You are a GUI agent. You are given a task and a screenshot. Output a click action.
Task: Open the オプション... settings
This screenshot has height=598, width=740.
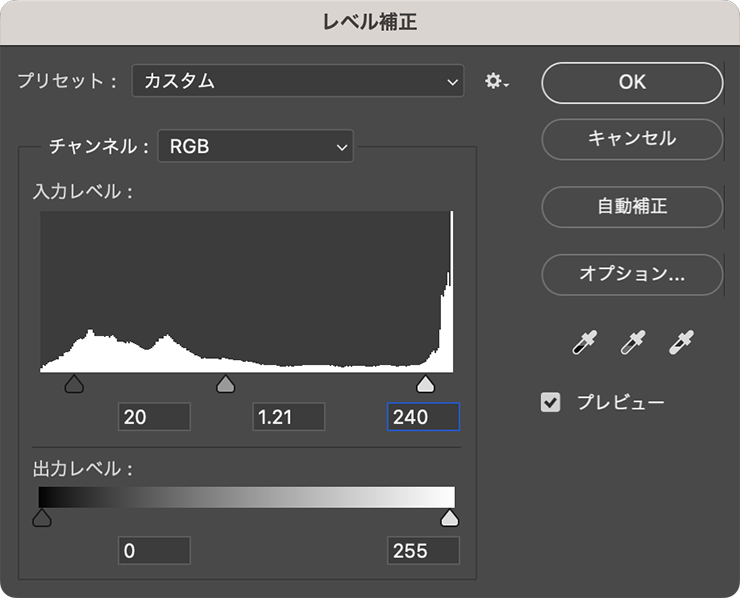pyautogui.click(x=632, y=273)
